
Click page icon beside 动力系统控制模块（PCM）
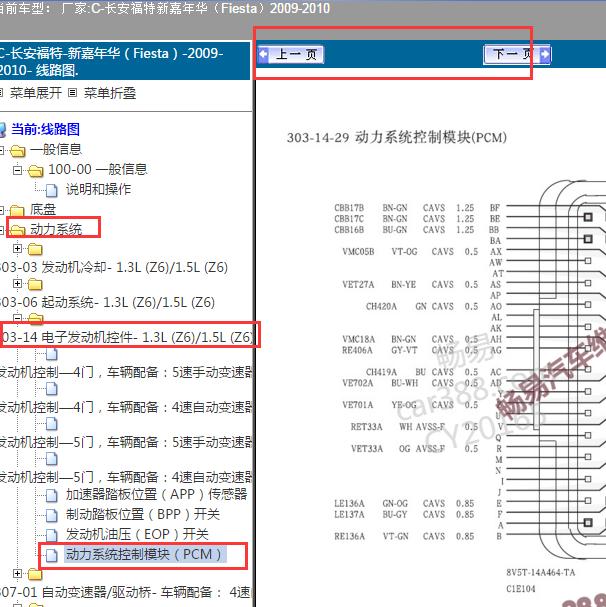52,556
